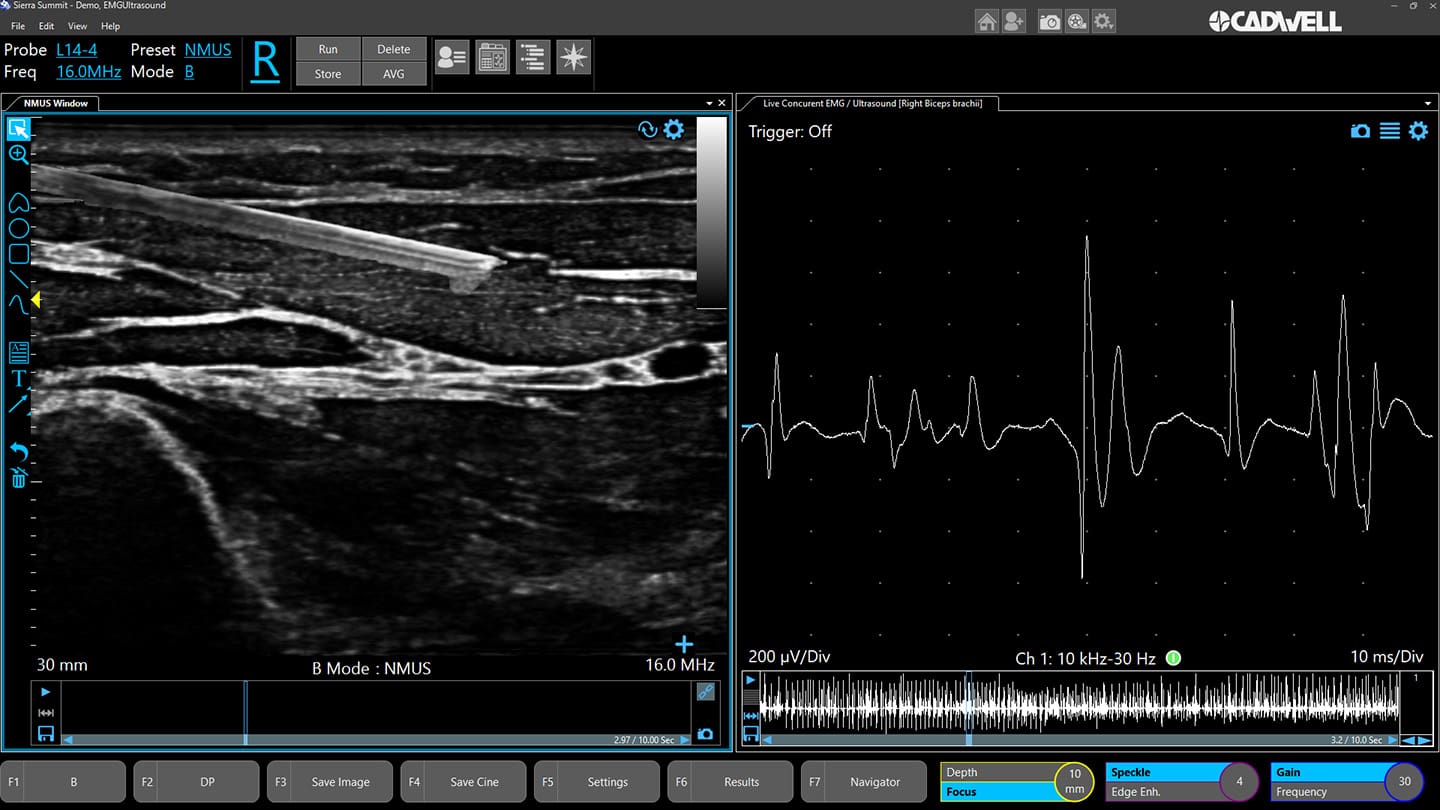Open the NMUS preset dropdown

pos(208,49)
